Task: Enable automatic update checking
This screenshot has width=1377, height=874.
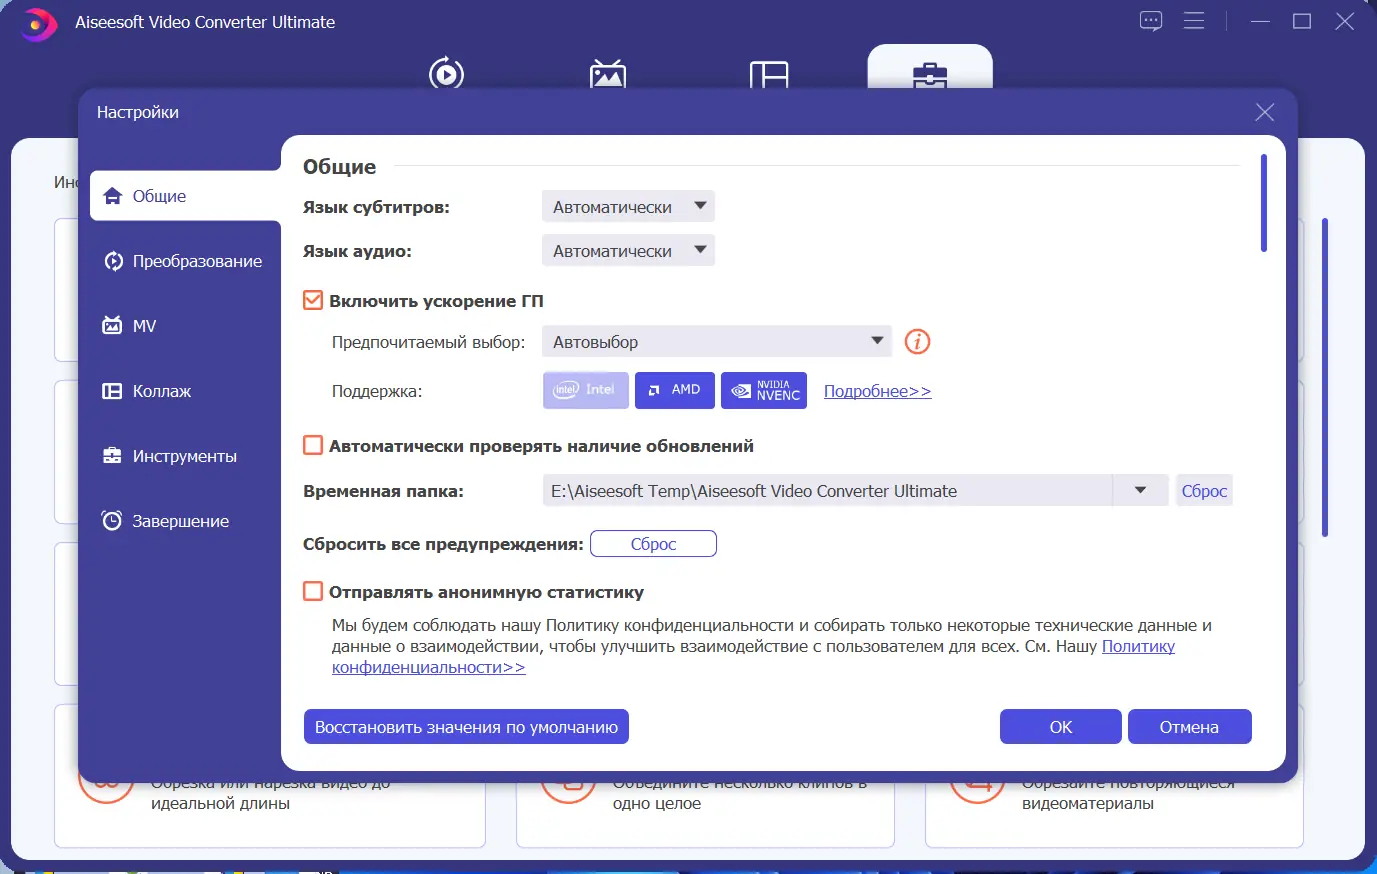Action: (311, 446)
